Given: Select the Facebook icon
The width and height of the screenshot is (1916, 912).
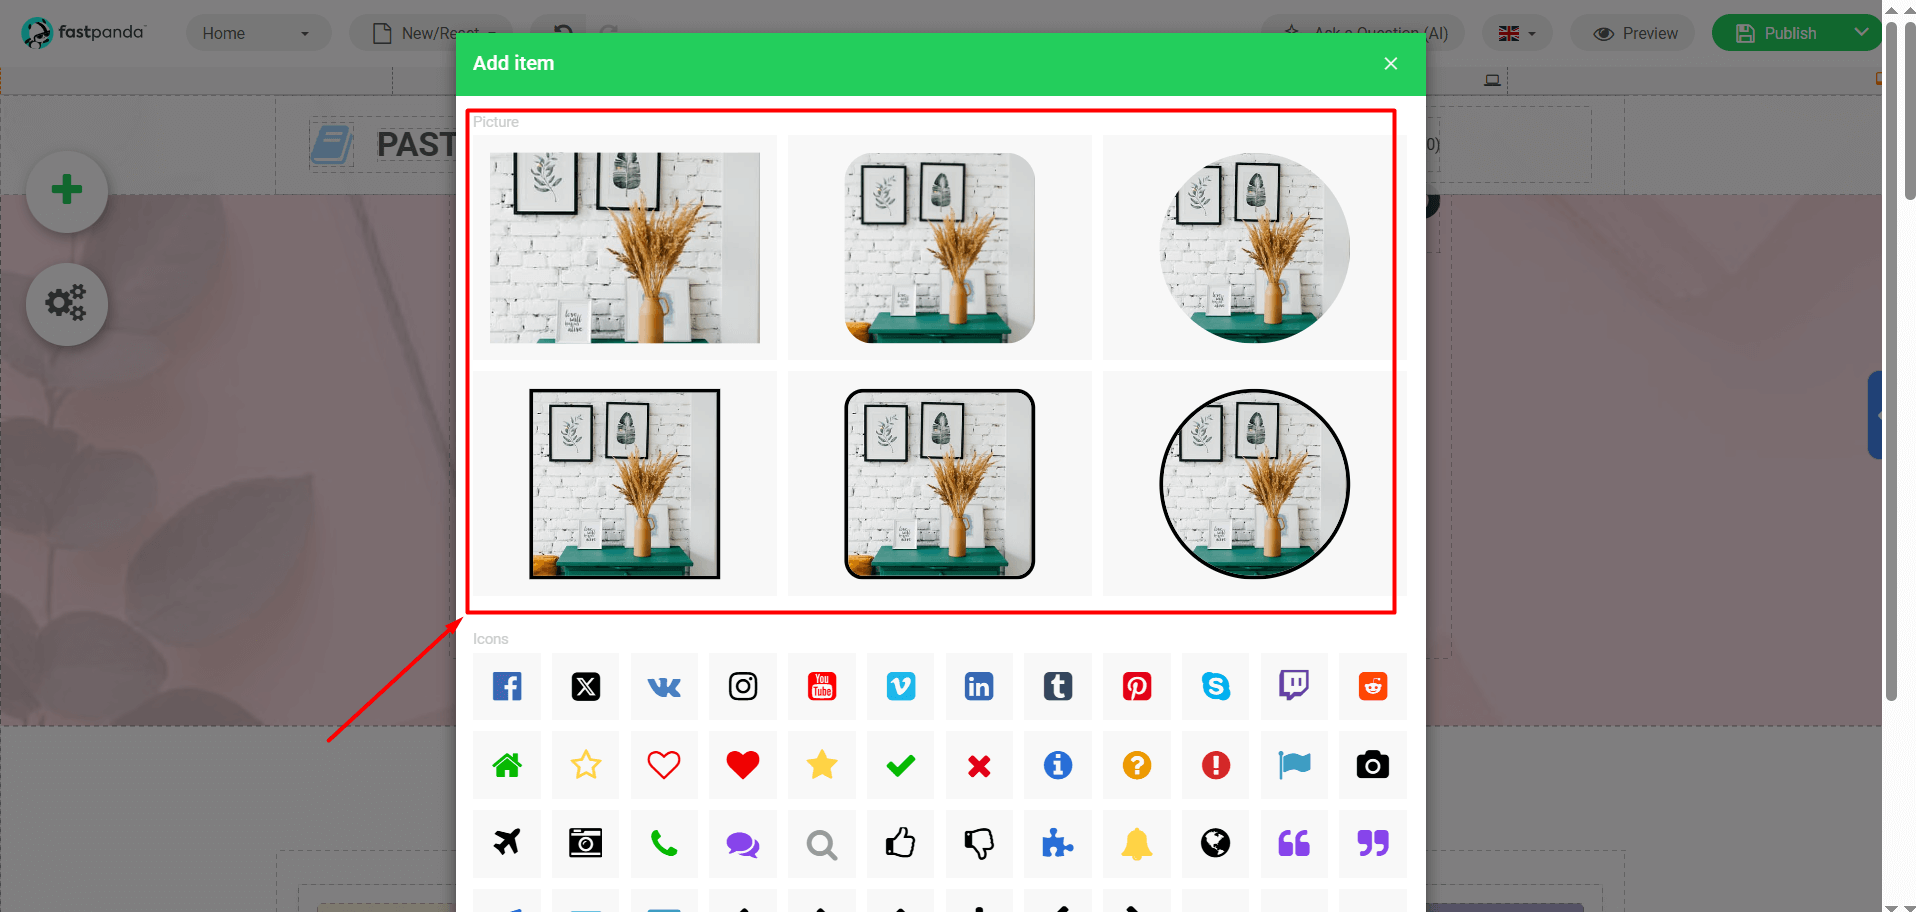Looking at the screenshot, I should tap(507, 686).
